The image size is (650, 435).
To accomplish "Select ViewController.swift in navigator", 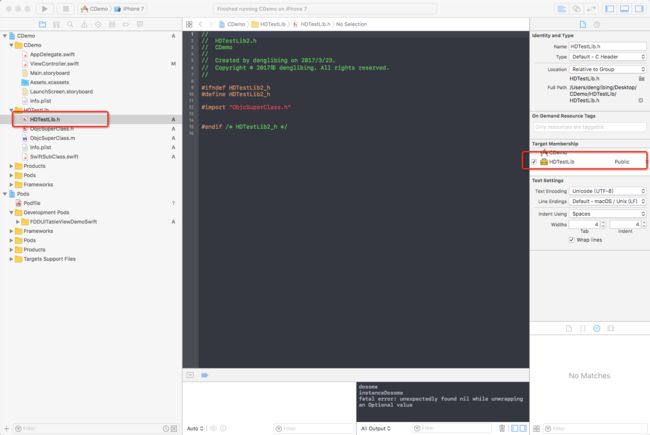I will click(x=54, y=64).
